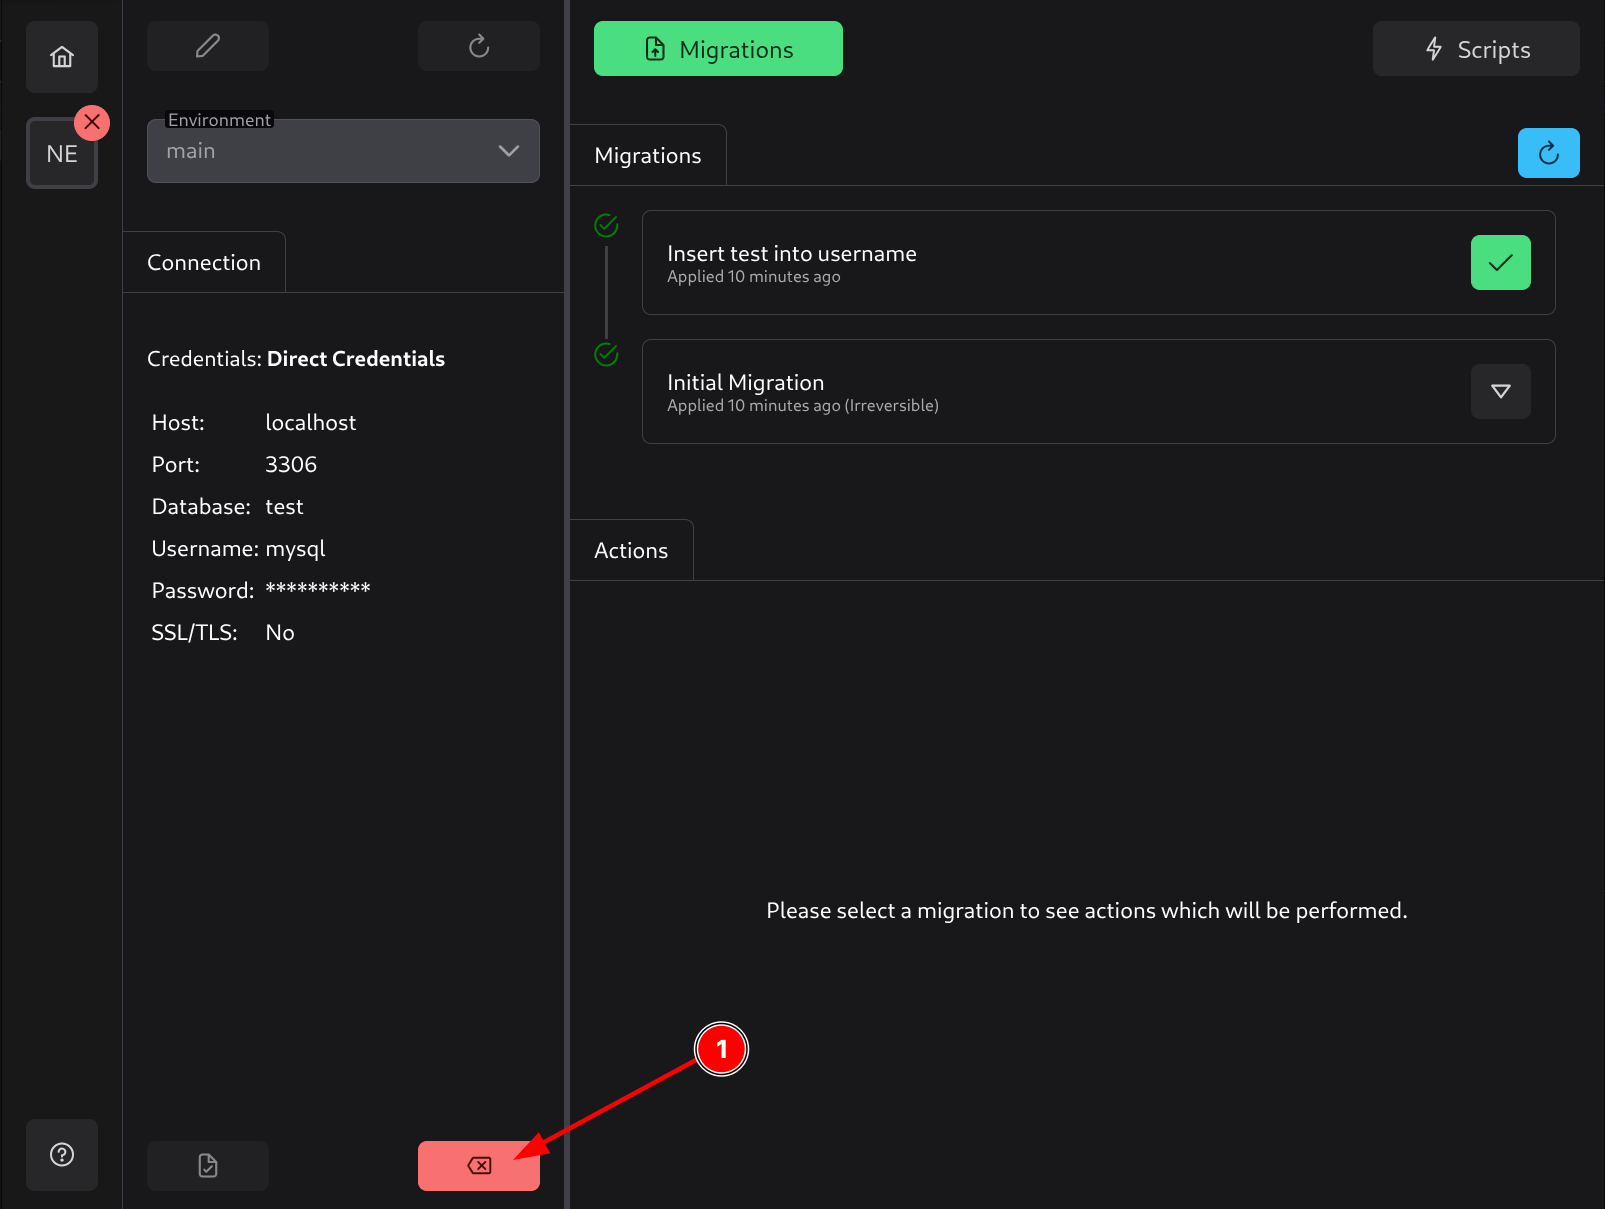Click the chevron arrow in Environment selector
This screenshot has width=1605, height=1209.
pyautogui.click(x=509, y=151)
